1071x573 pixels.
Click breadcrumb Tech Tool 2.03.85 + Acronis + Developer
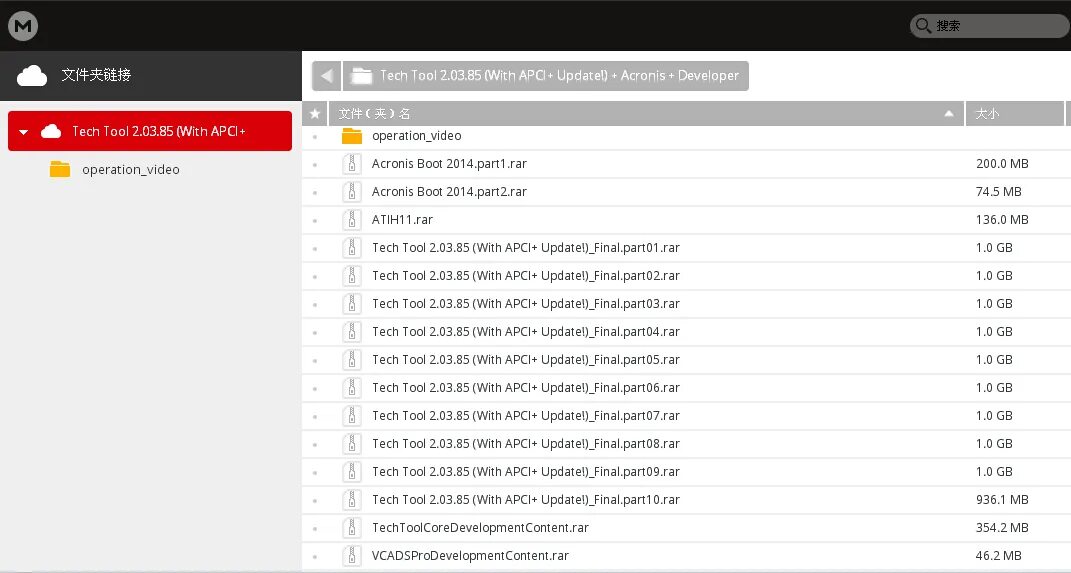(x=546, y=76)
